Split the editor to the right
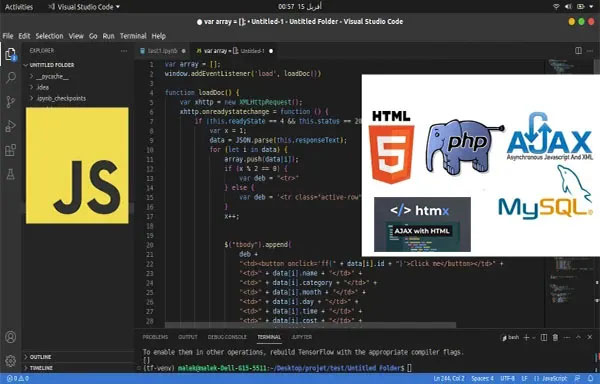This screenshot has height=384, width=600. [x=579, y=51]
